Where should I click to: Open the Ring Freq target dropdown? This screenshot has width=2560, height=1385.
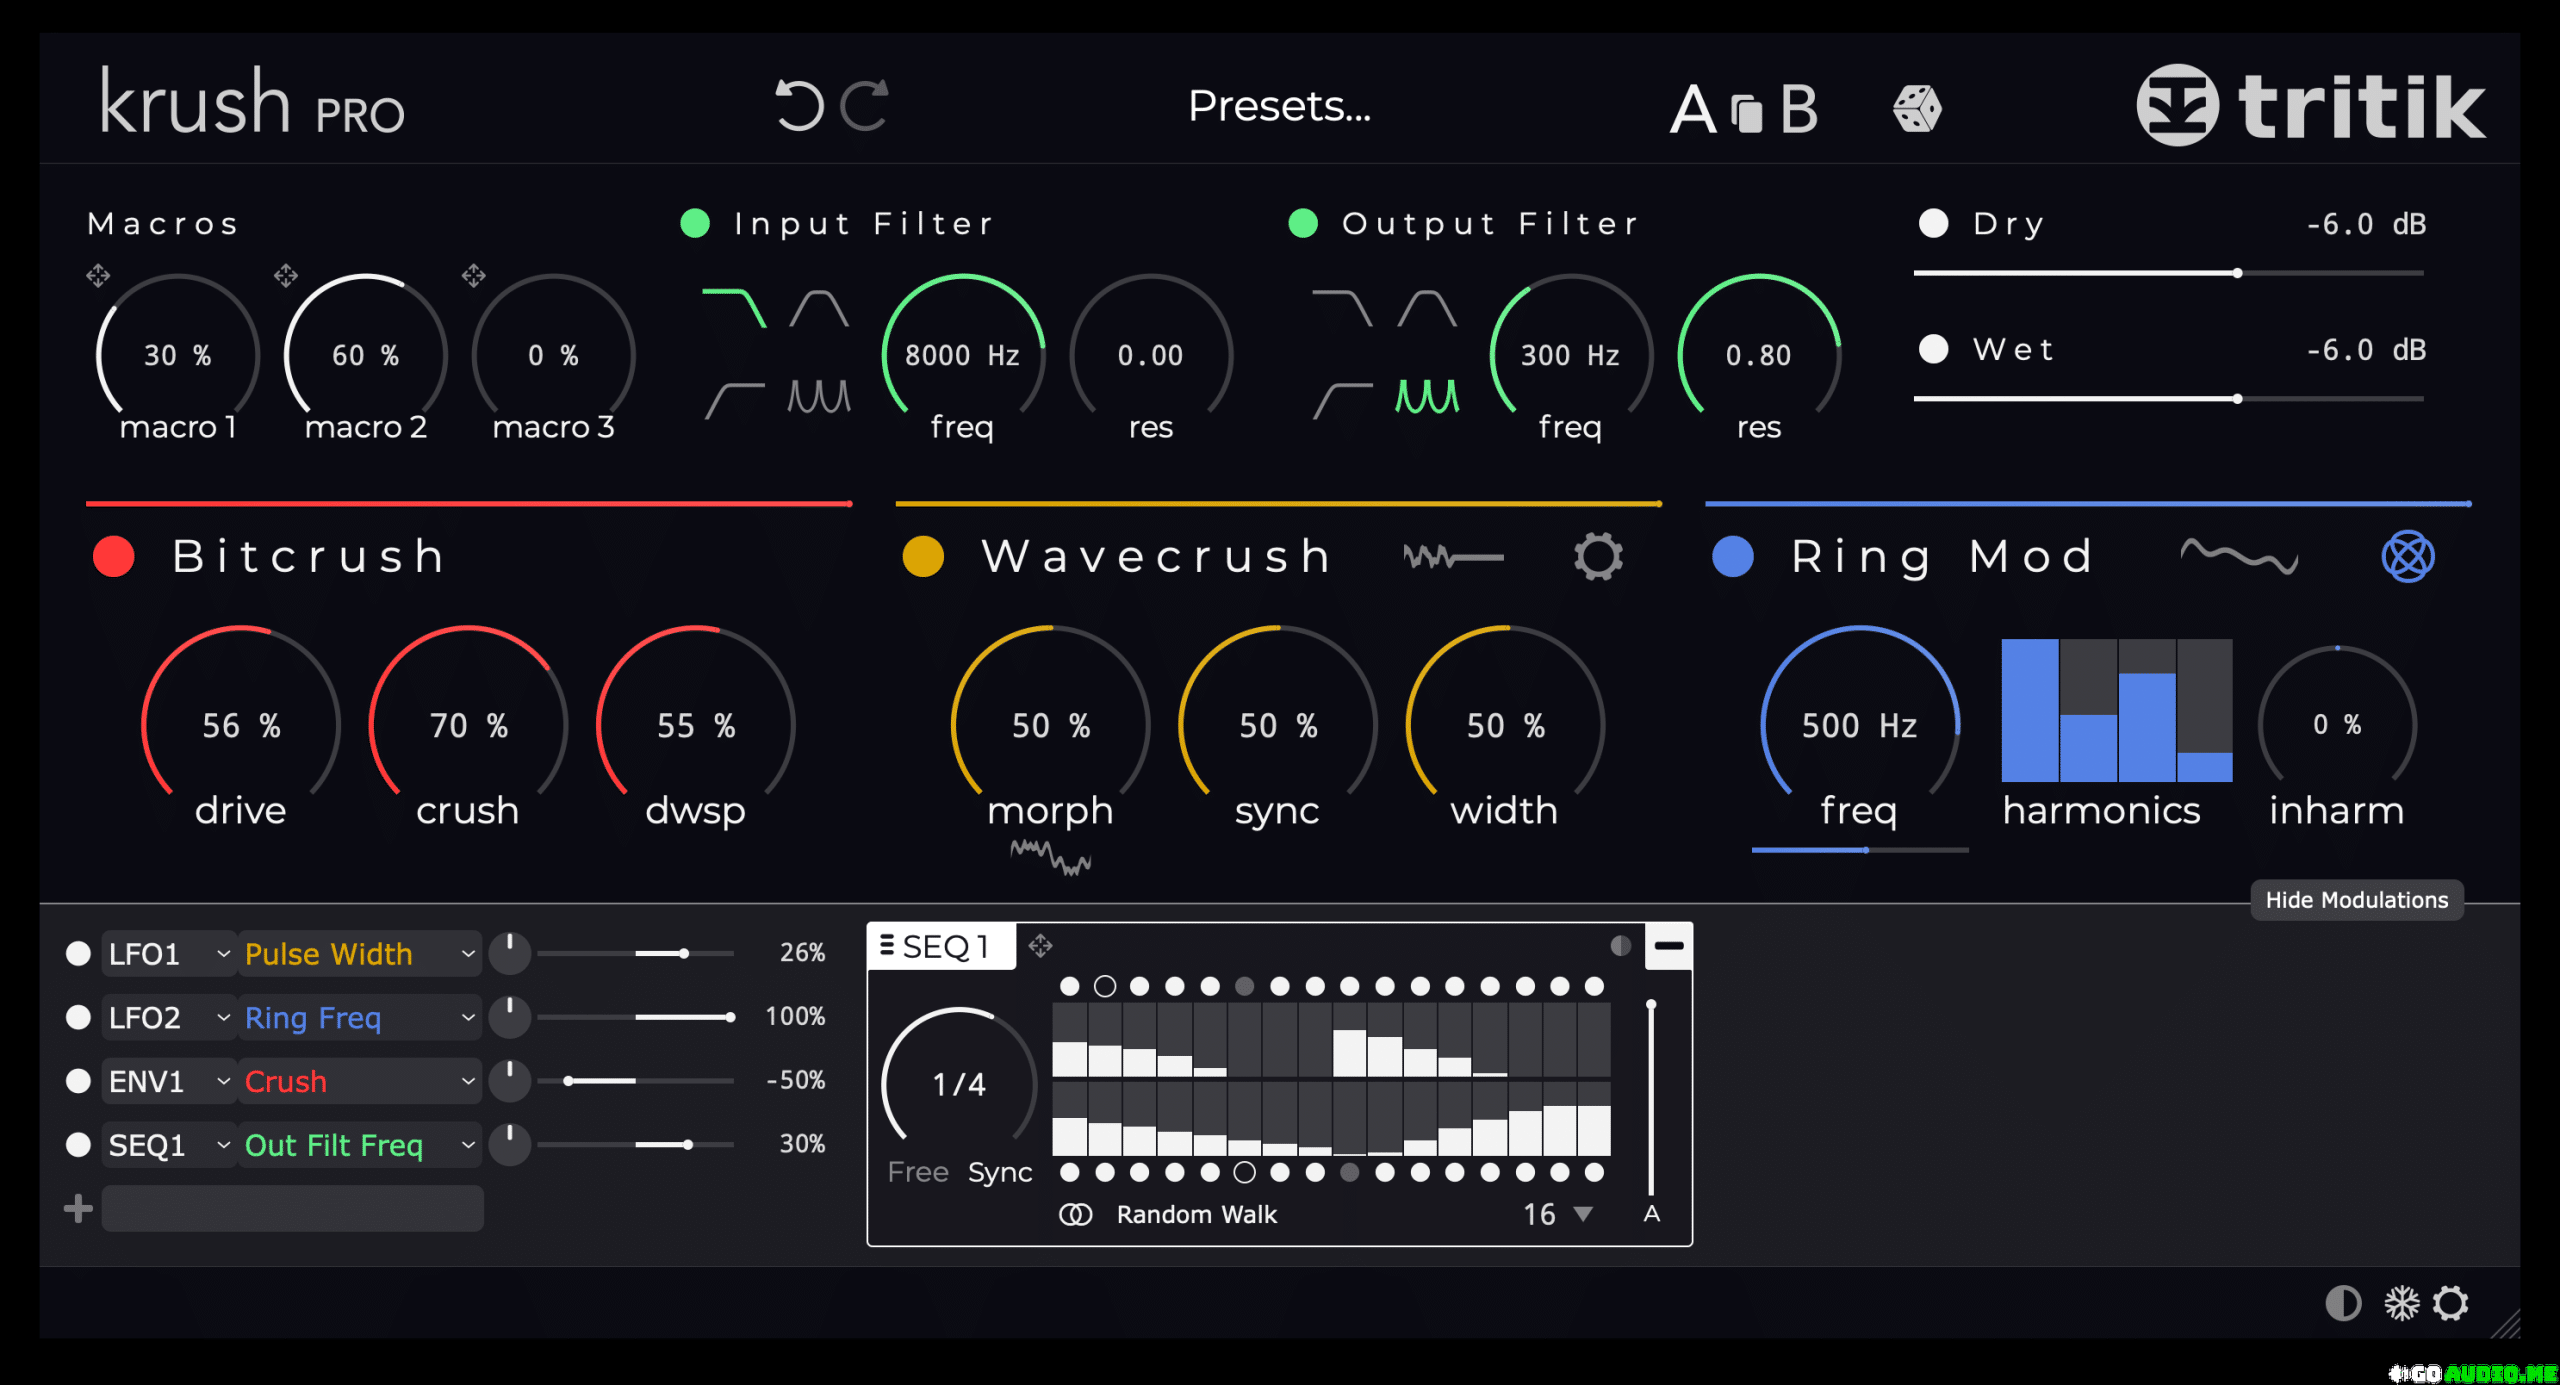click(x=359, y=1018)
